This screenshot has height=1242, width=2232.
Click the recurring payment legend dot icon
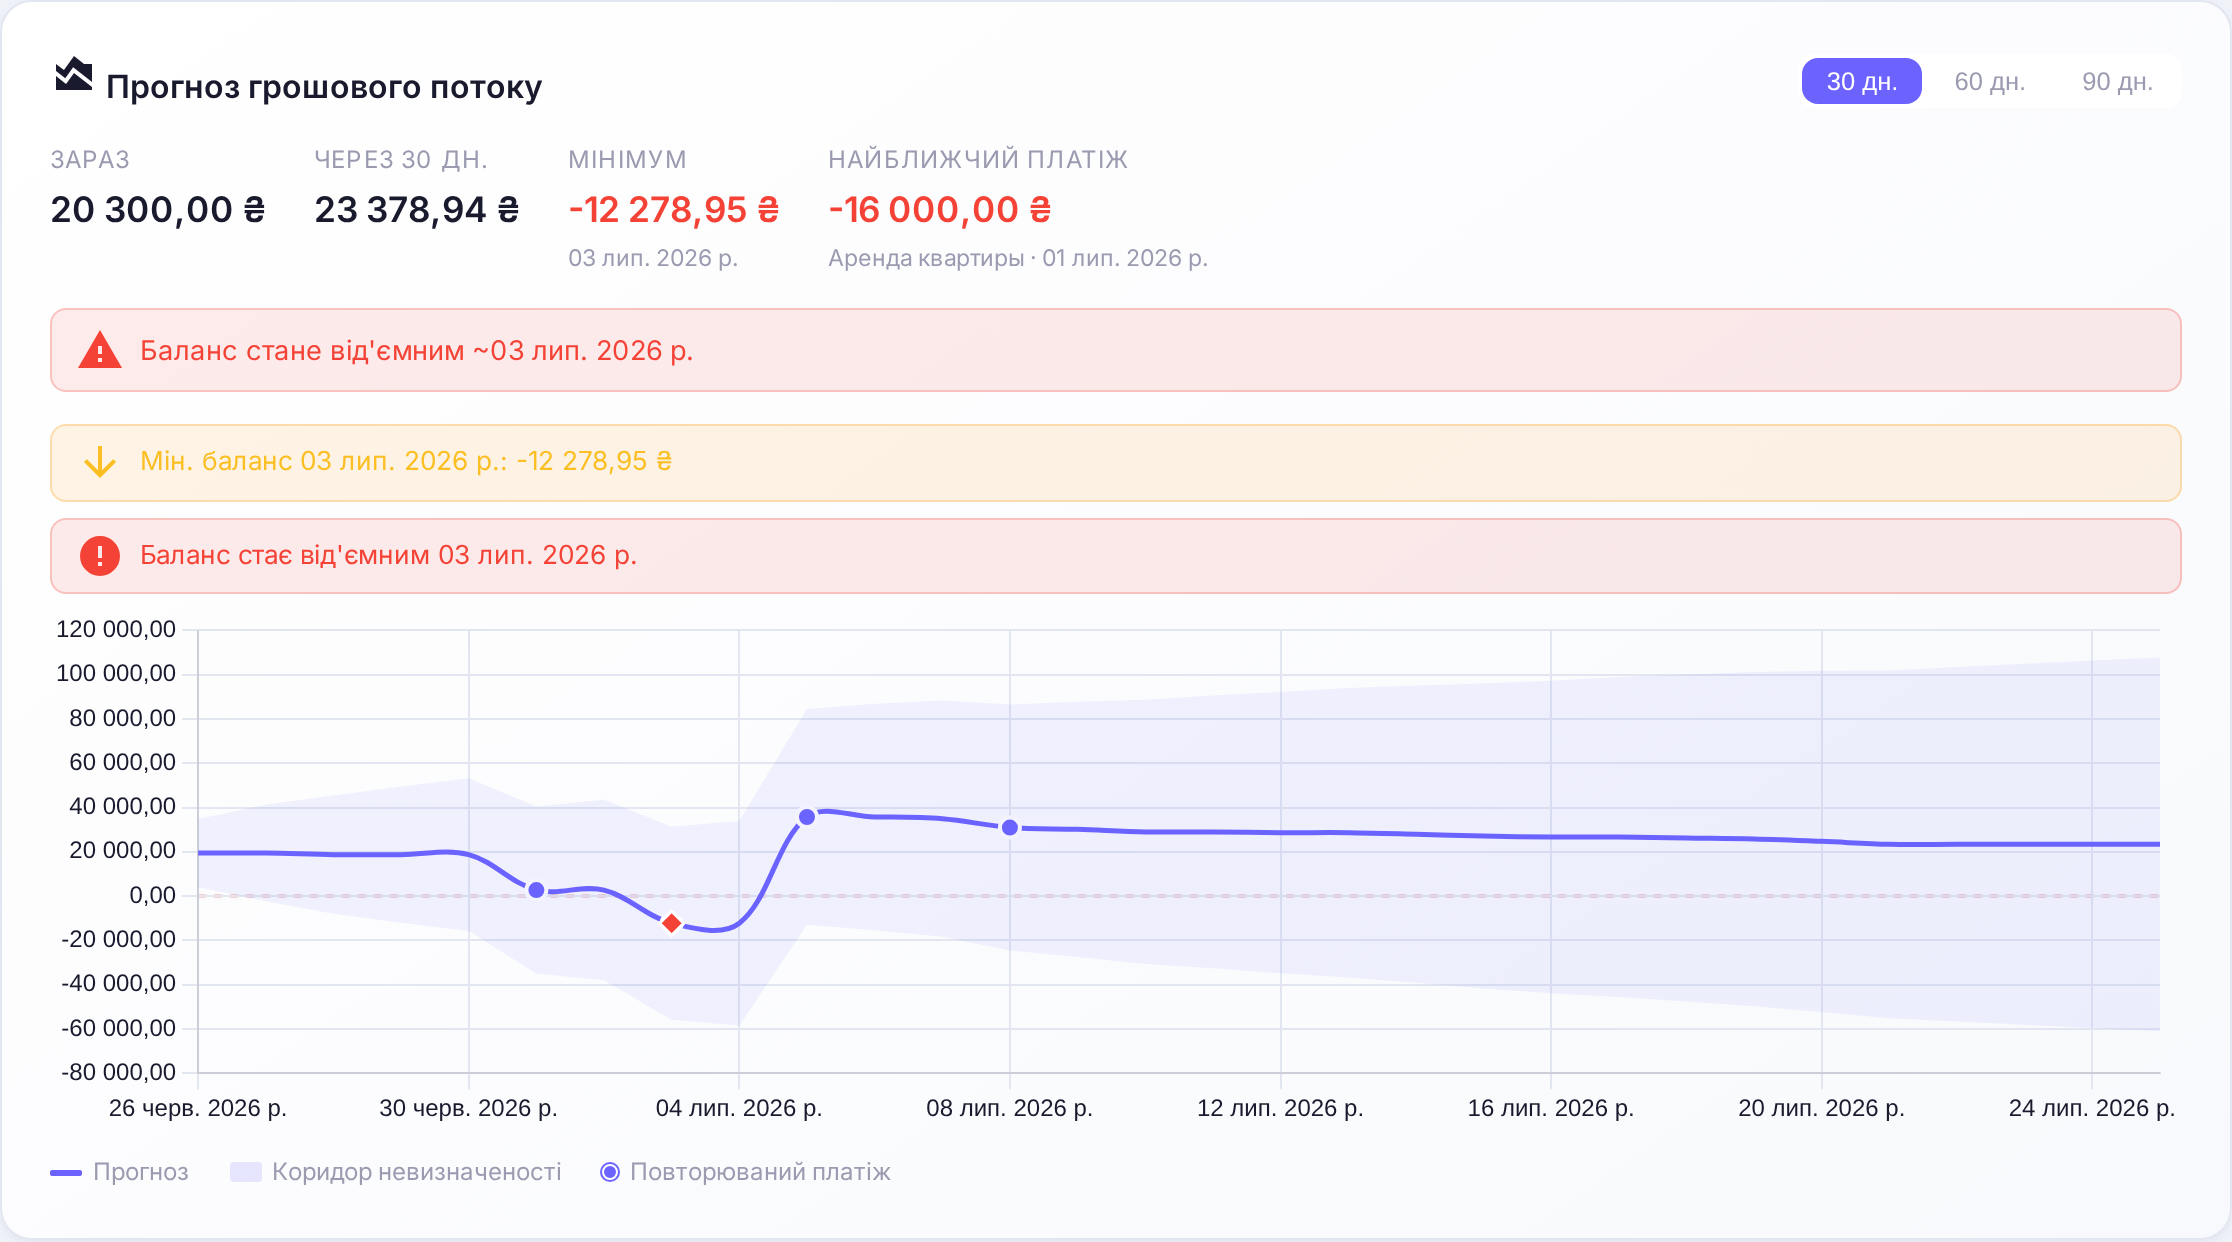[x=610, y=1172]
